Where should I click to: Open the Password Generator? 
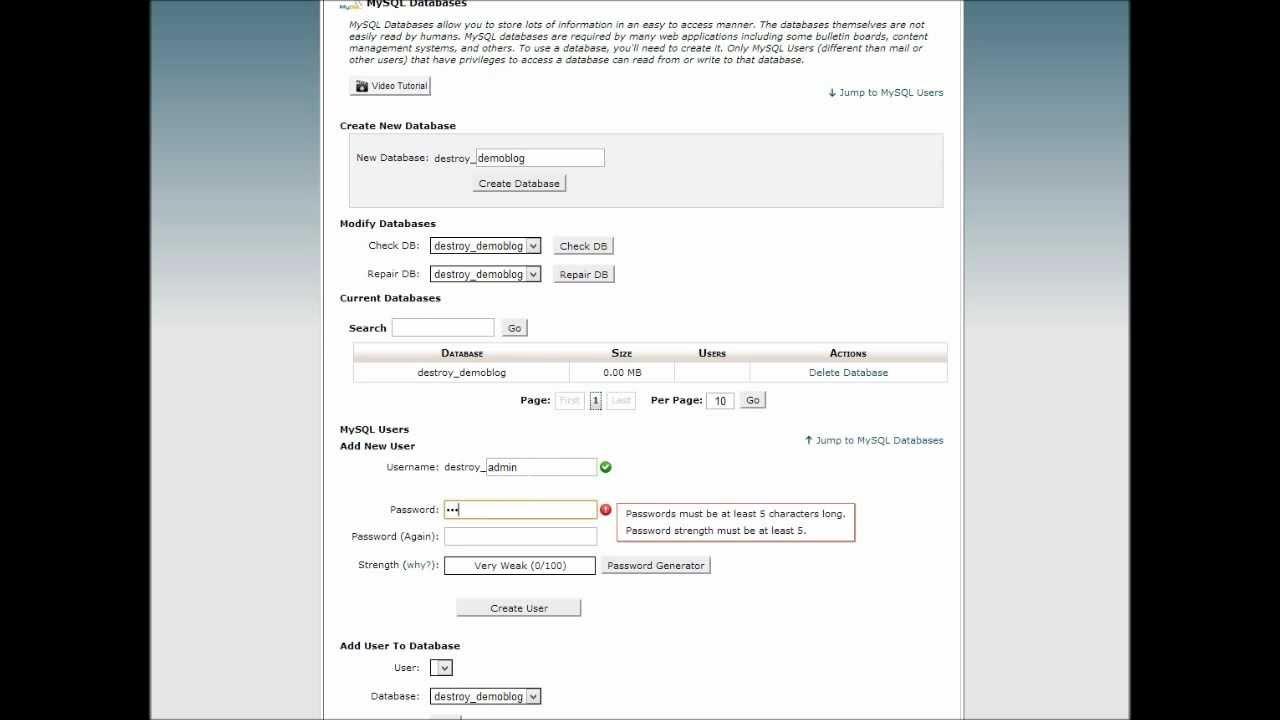[x=656, y=566]
